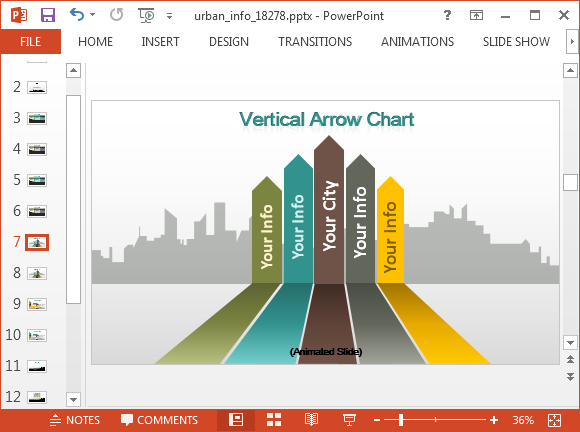580x432 pixels.
Task: Open the ANIMATIONS tab
Action: 418,41
